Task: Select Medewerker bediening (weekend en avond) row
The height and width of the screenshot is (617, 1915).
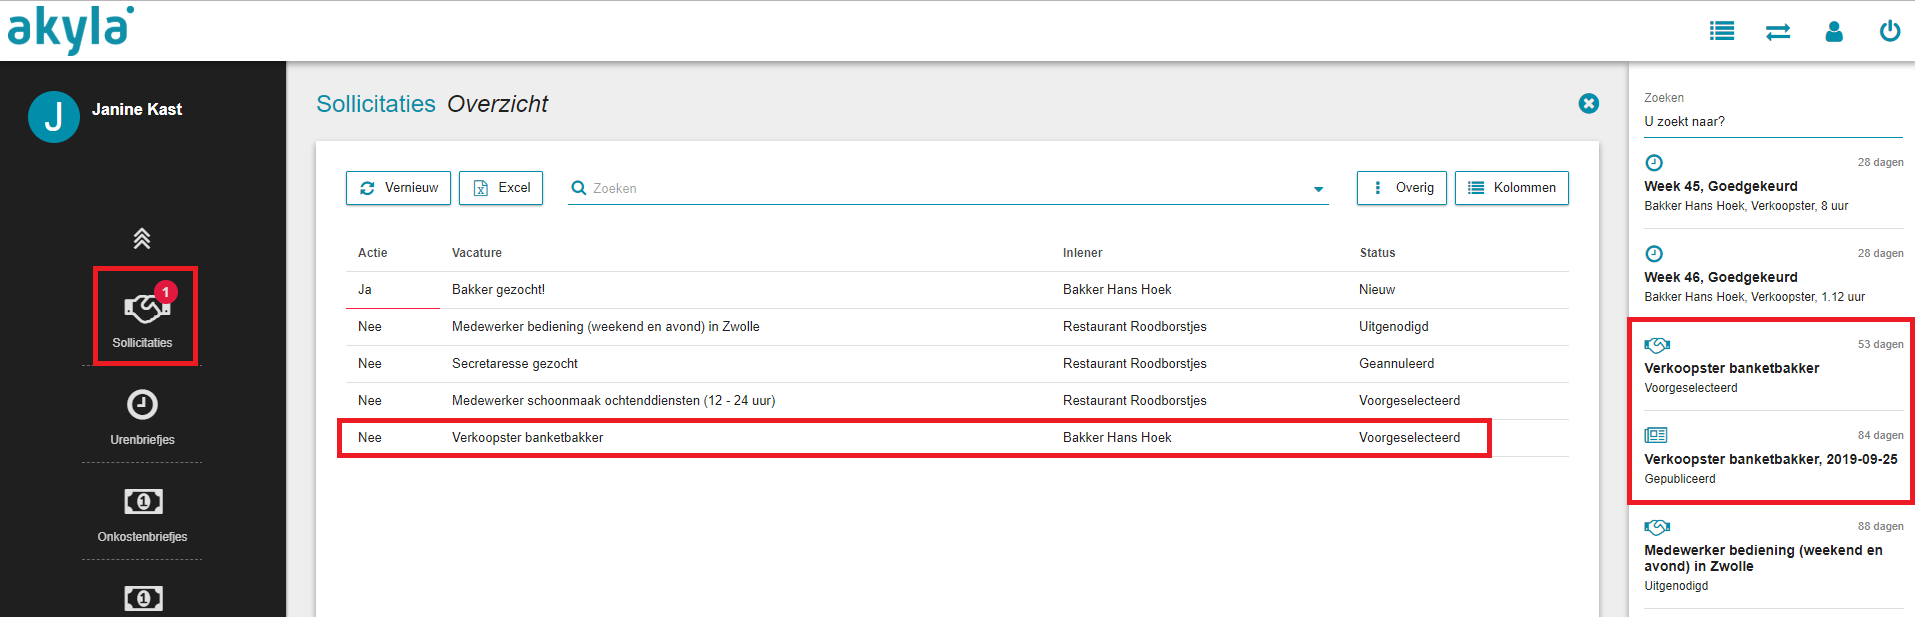Action: point(957,327)
